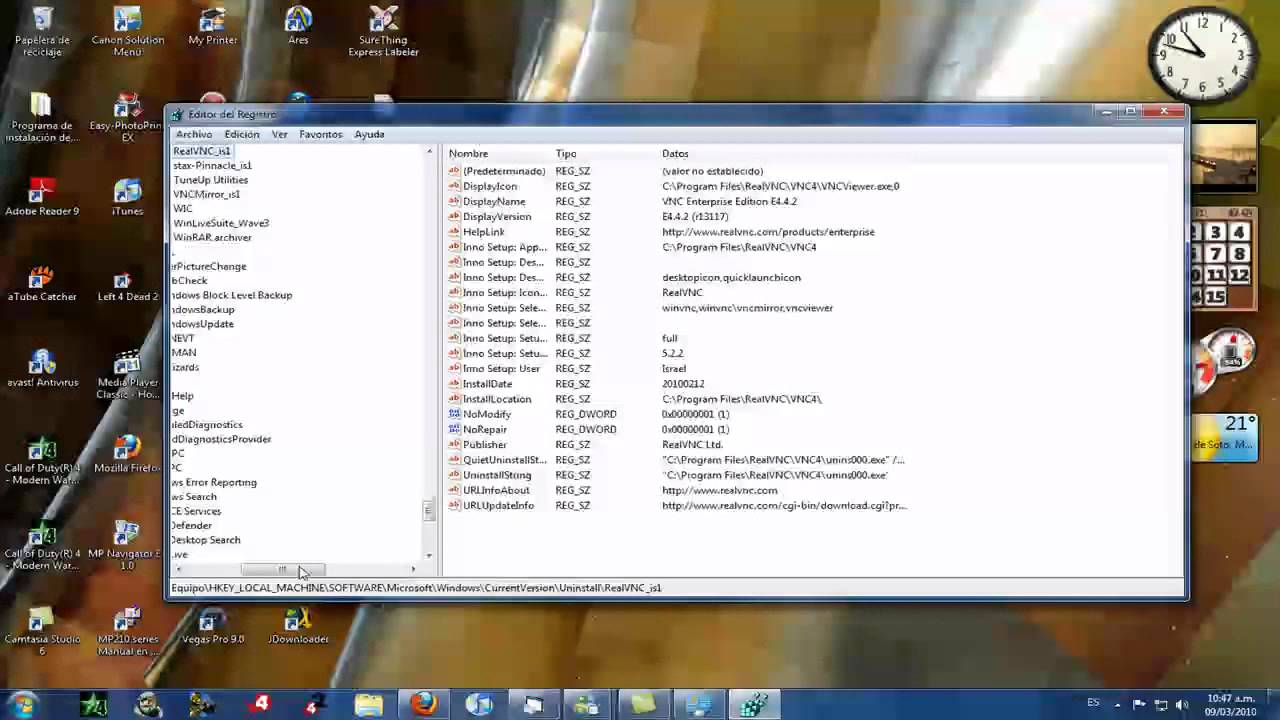Viewport: 1280px width, 720px height.
Task: Open the Edición menu
Action: [241, 134]
